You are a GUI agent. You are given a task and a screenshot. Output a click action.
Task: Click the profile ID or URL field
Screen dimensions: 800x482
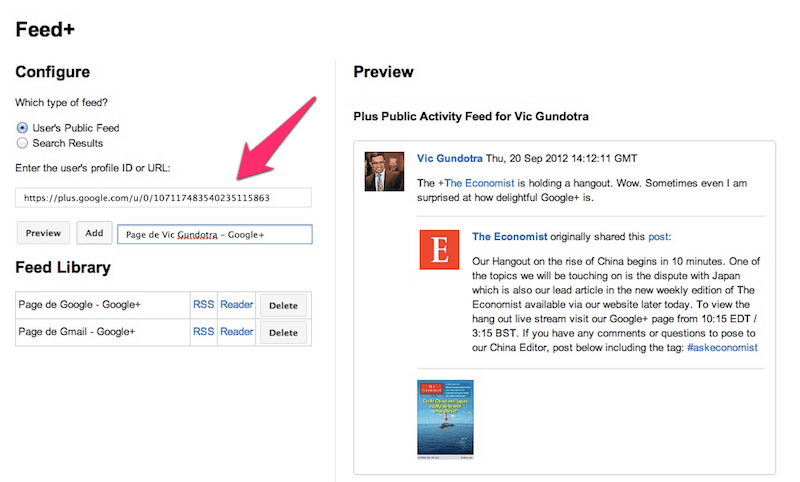coord(163,198)
